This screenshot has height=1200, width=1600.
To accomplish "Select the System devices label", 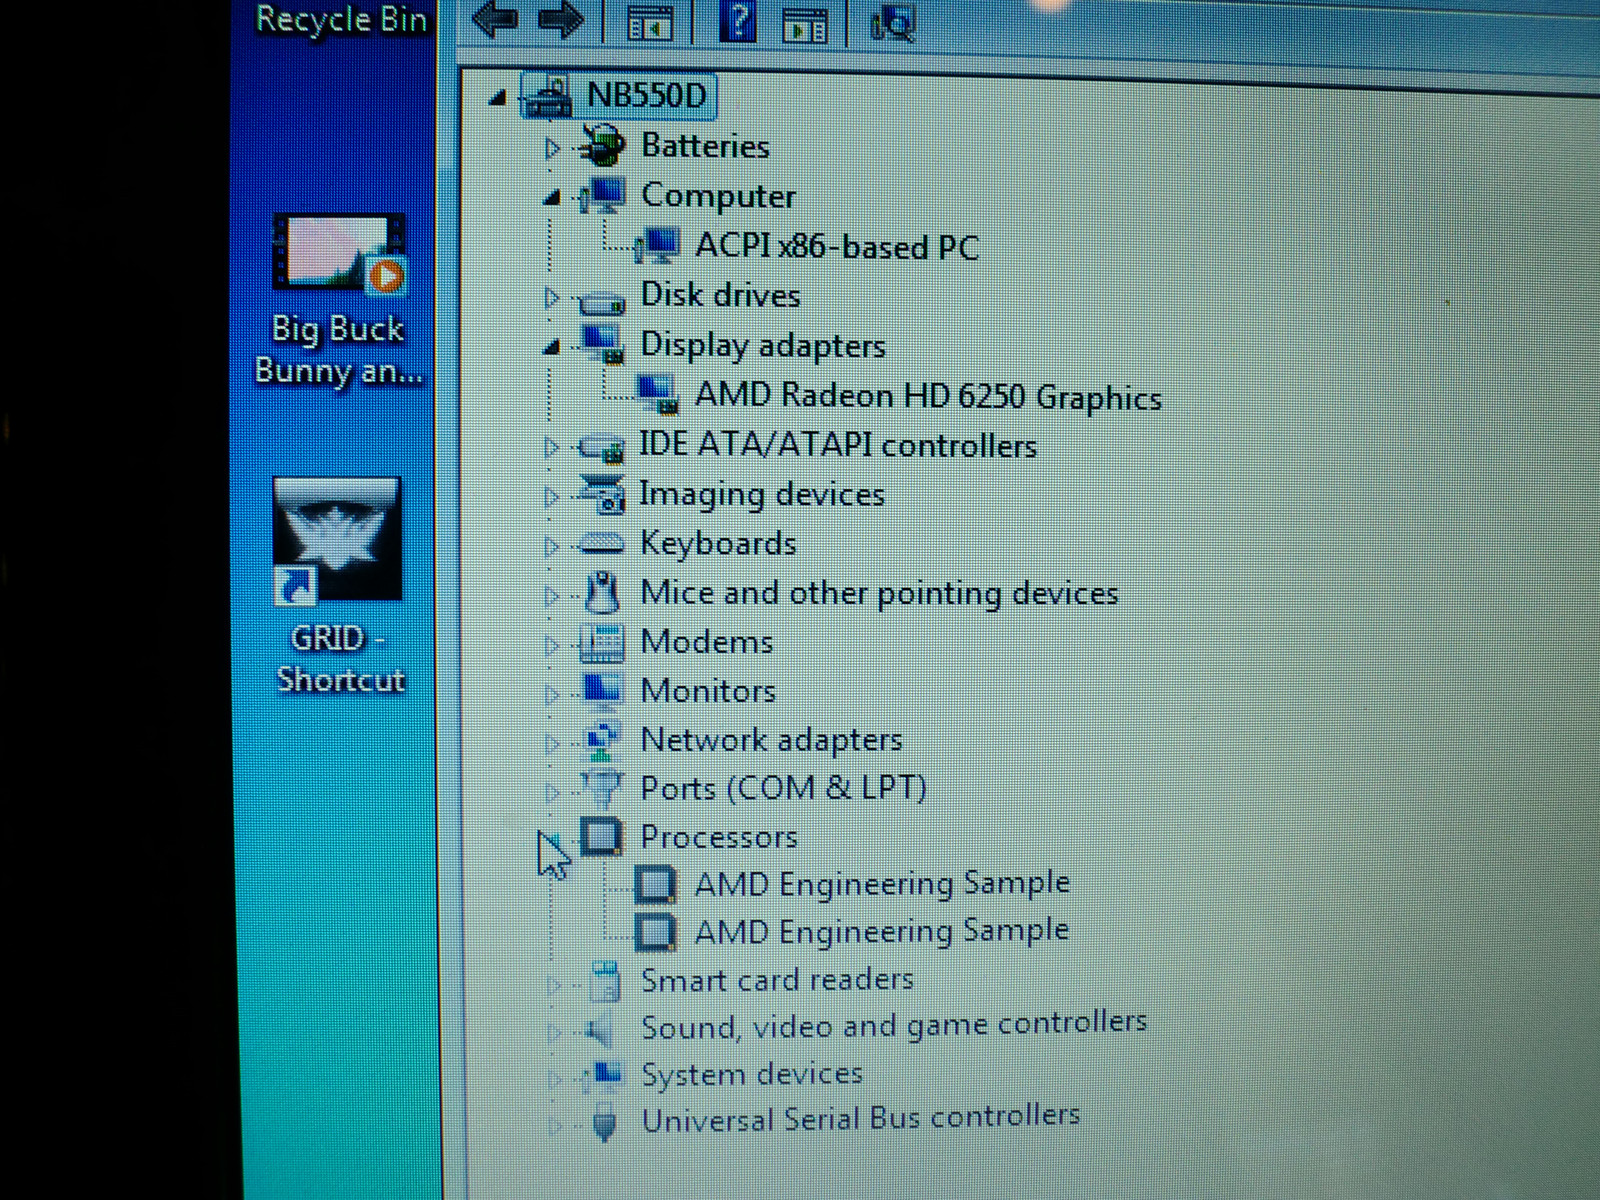I will [x=752, y=1073].
